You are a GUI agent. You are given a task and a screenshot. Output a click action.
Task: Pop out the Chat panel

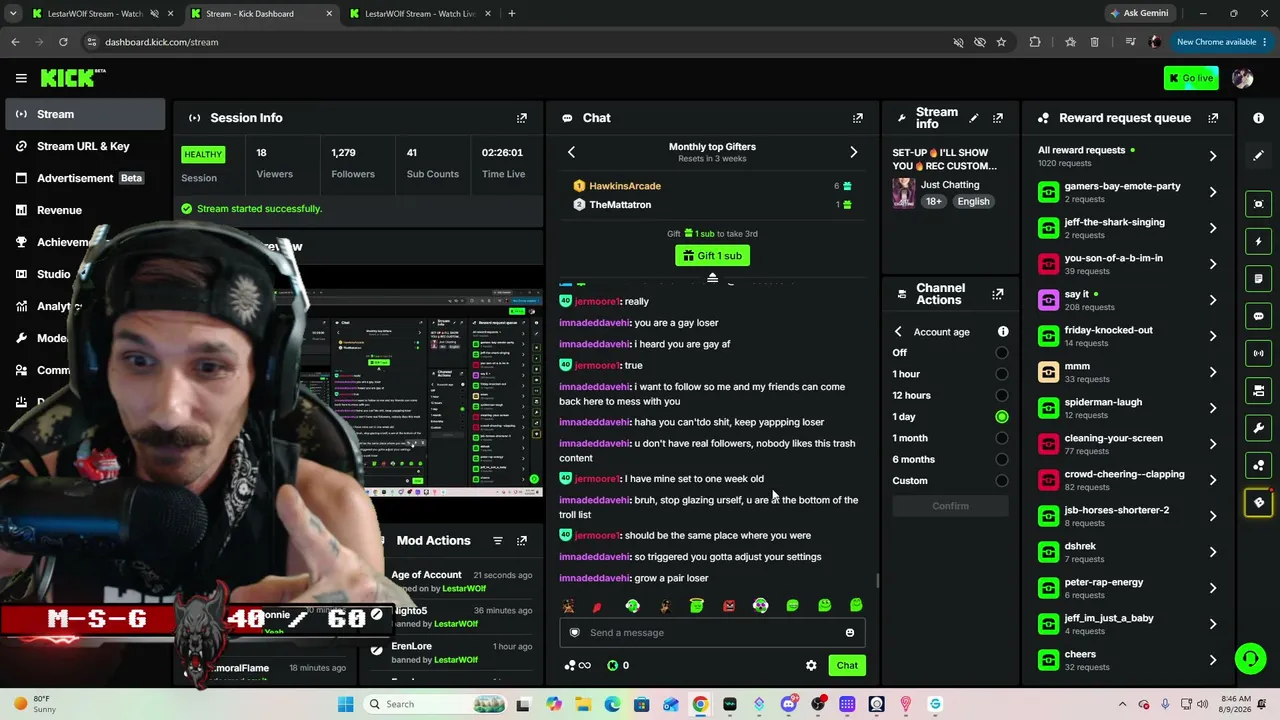(x=858, y=118)
